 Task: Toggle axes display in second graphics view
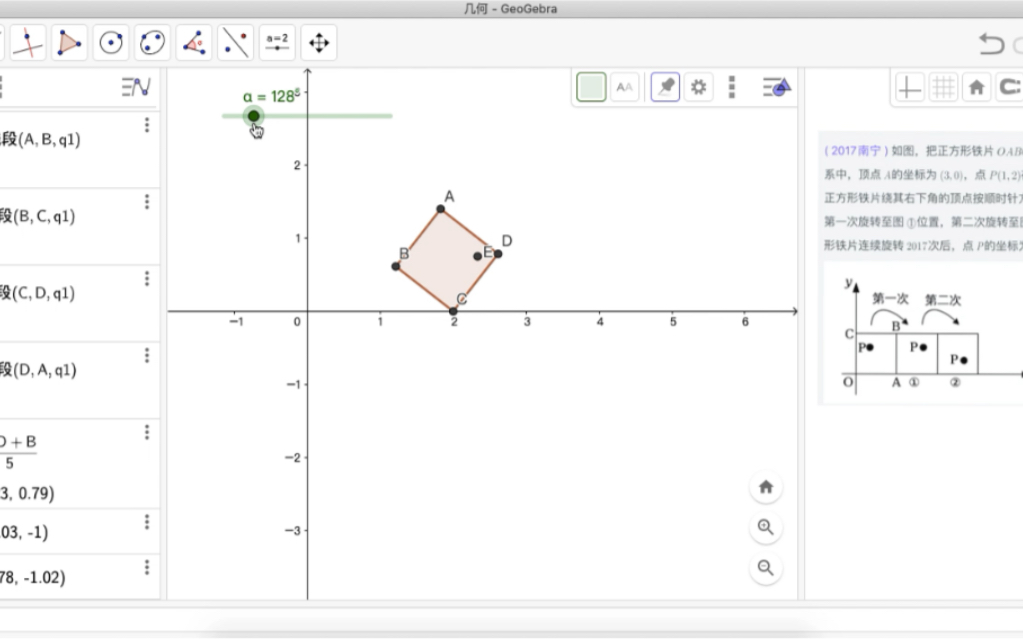[909, 87]
